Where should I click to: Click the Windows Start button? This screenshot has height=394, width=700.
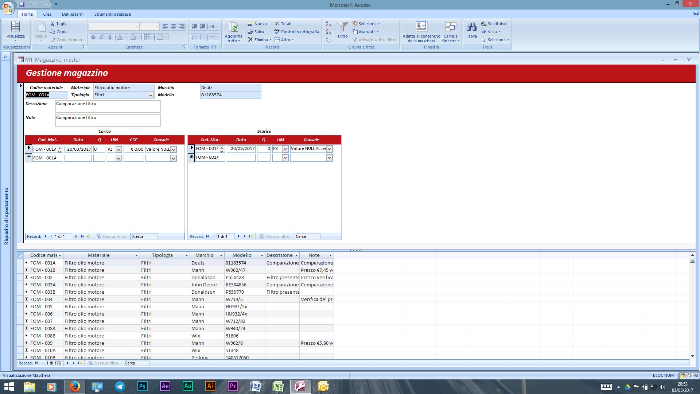[9, 386]
